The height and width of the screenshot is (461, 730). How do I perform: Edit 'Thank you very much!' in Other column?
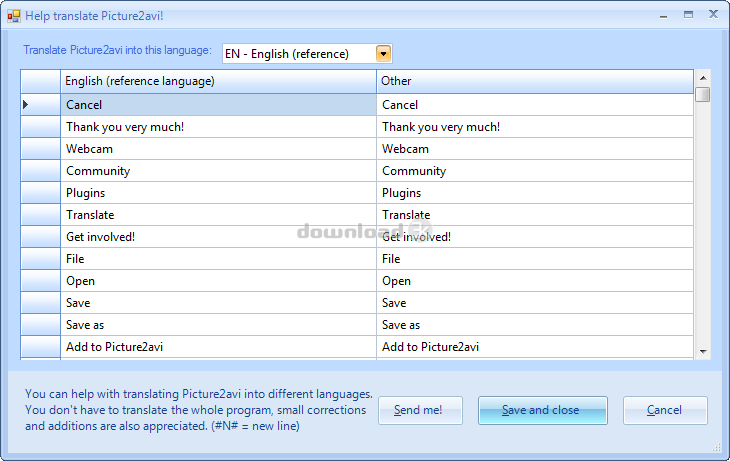(x=534, y=127)
